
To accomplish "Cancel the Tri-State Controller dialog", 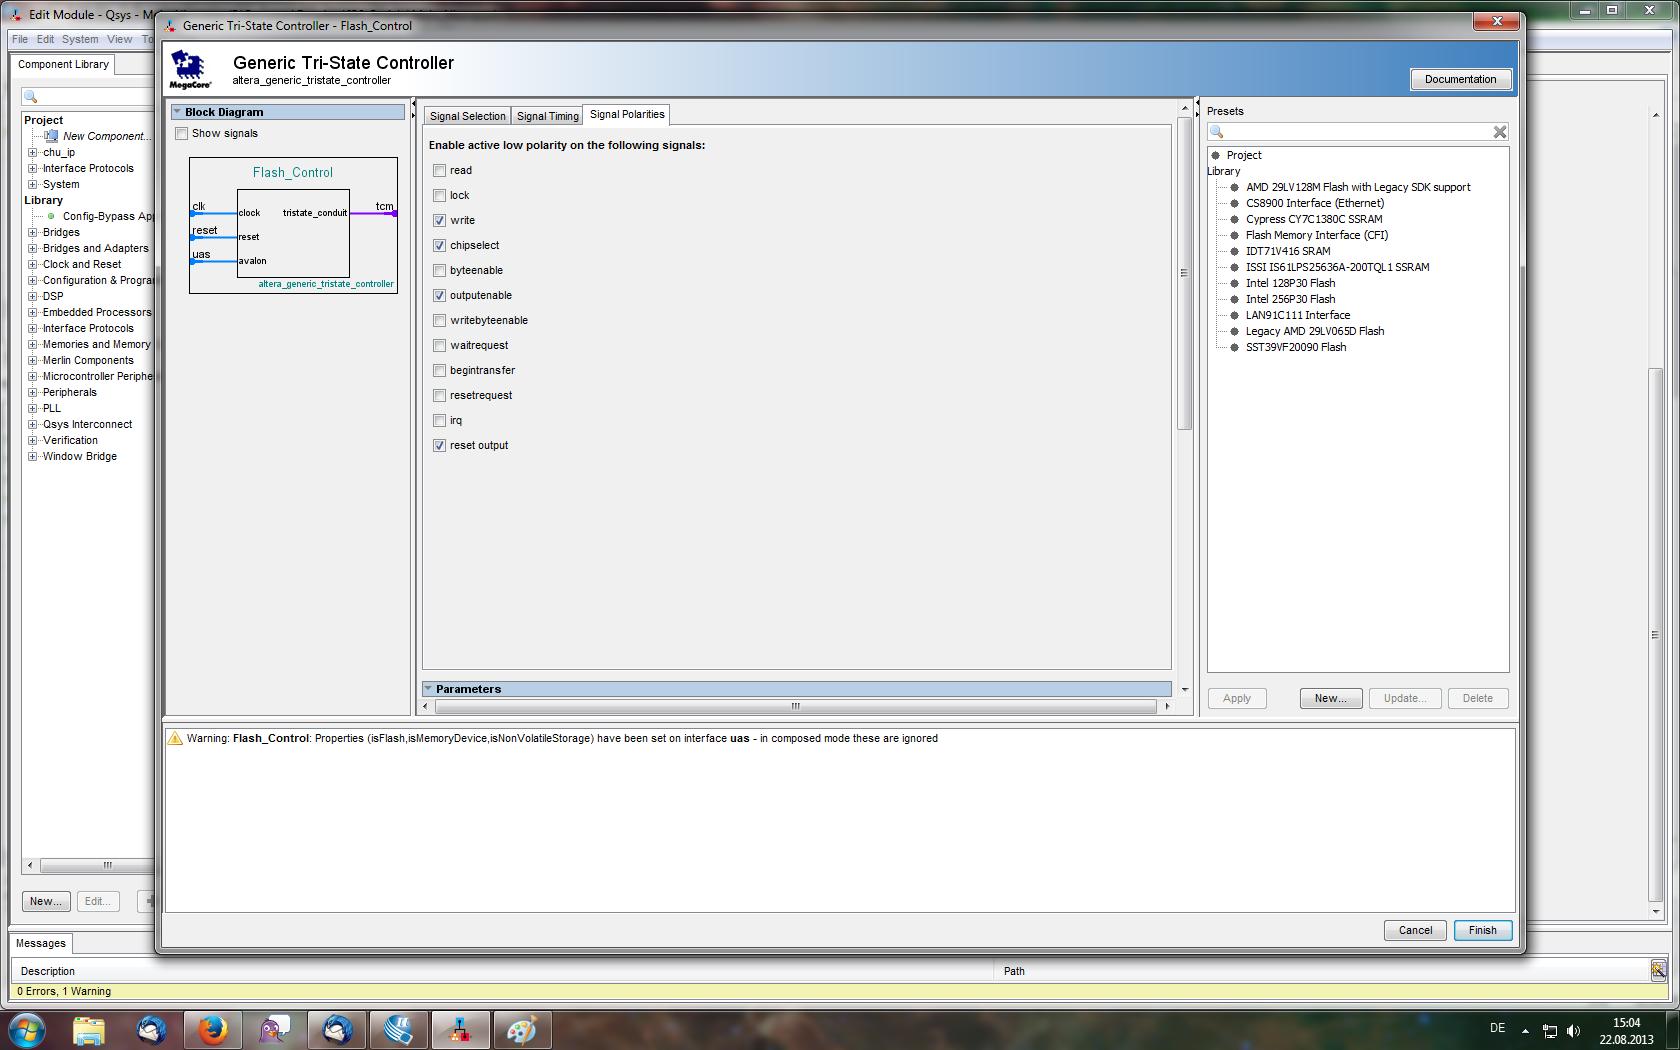I will [1415, 930].
